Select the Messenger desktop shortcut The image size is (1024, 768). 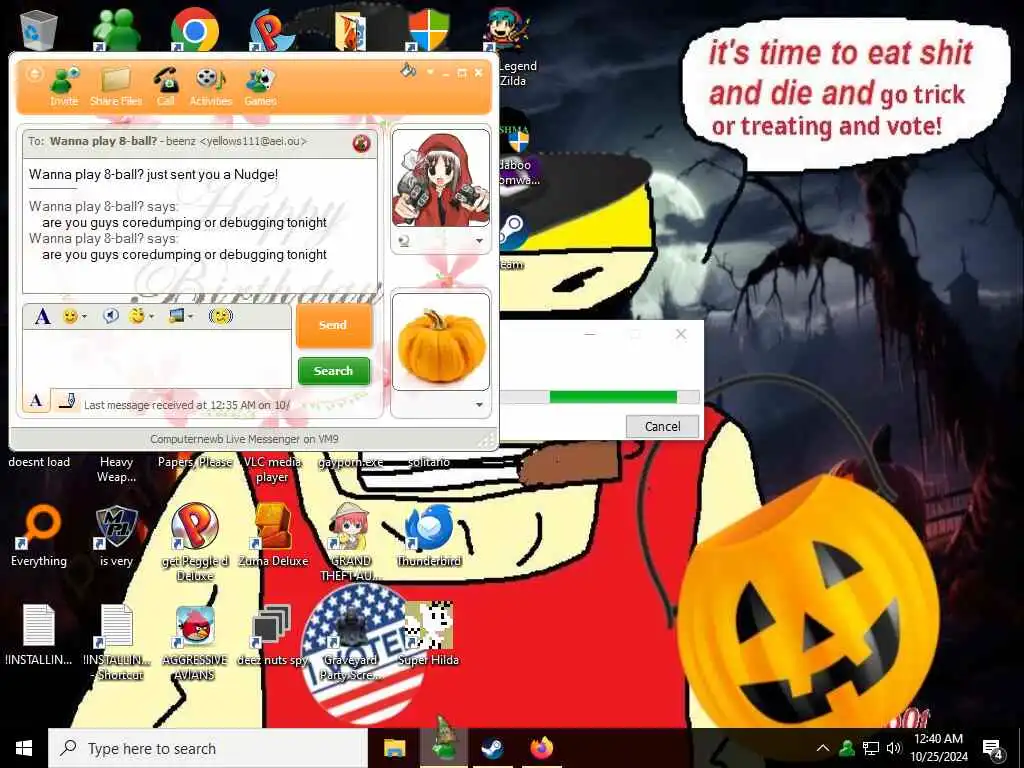click(x=116, y=29)
